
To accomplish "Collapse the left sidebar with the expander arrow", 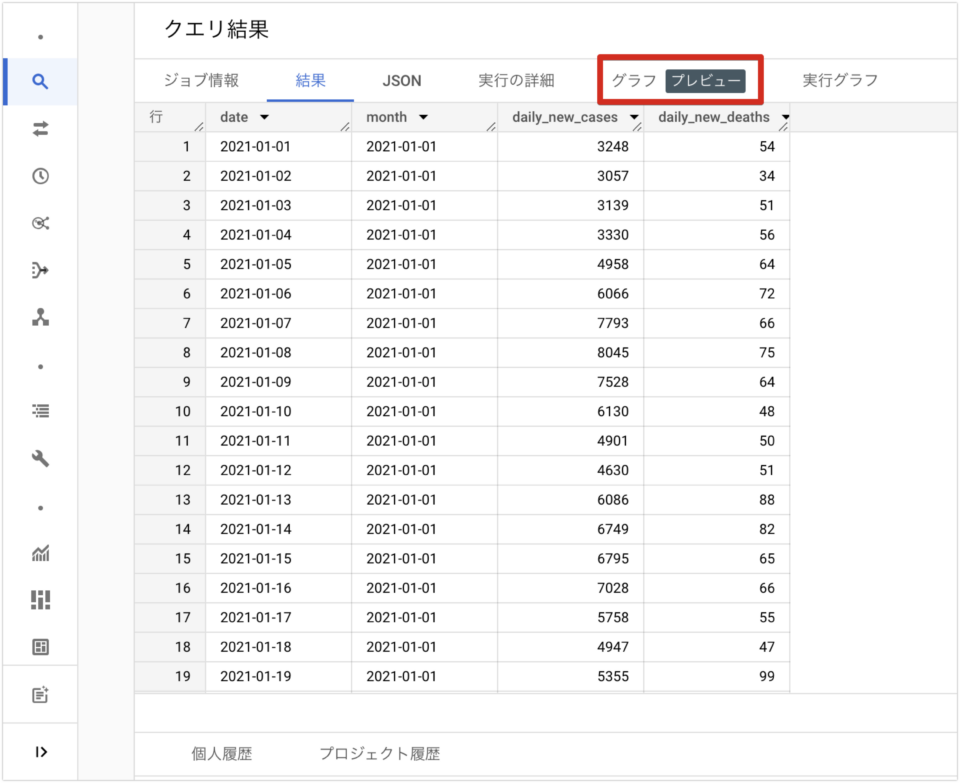I will click(39, 751).
